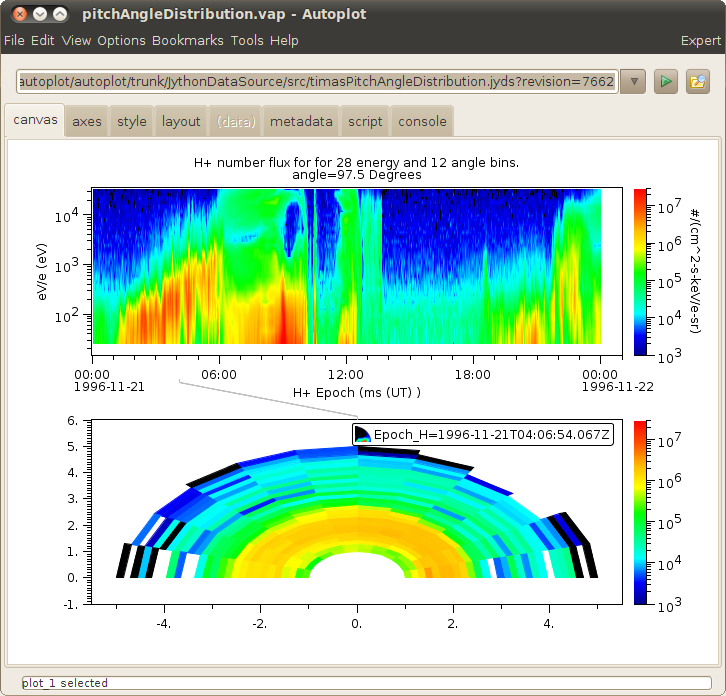Image resolution: width=726 pixels, height=696 pixels.
Task: Maximize the Autoplot window
Action: 60,14
